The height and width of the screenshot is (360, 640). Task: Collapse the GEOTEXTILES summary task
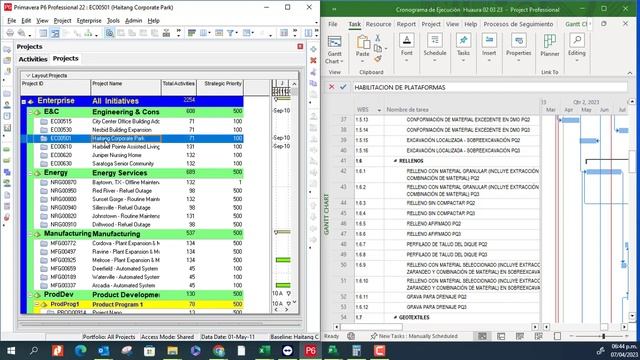pos(395,317)
